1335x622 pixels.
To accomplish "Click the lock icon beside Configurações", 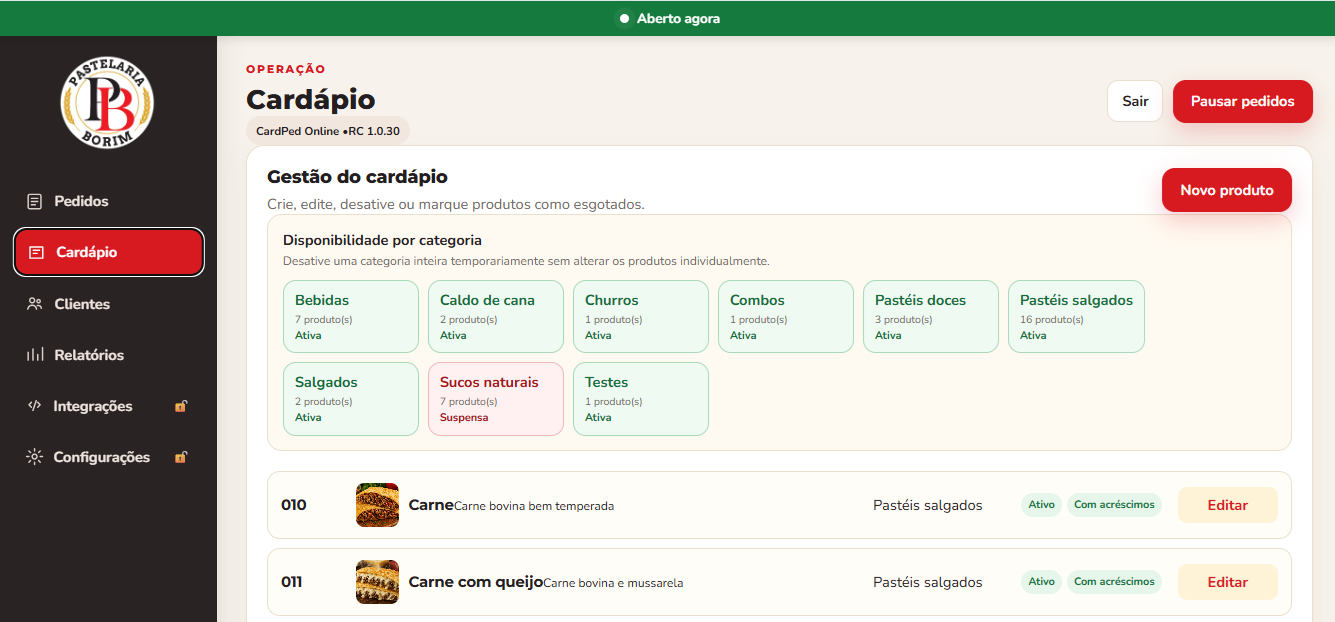I will (x=181, y=457).
